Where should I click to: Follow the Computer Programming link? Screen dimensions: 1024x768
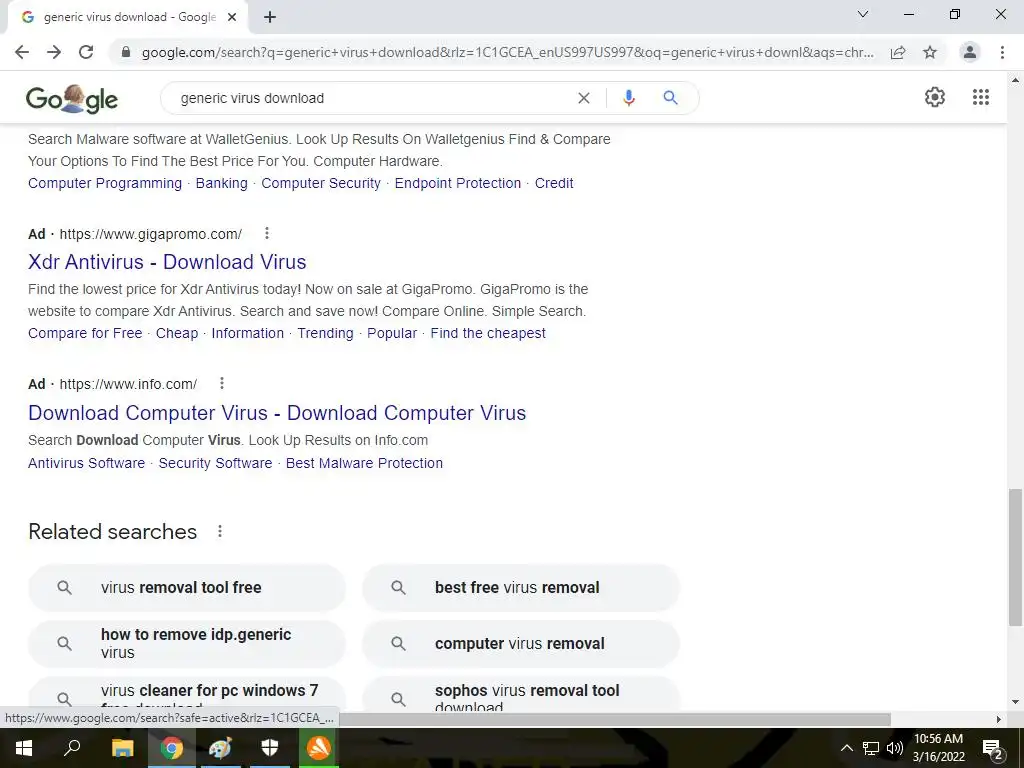click(x=105, y=184)
